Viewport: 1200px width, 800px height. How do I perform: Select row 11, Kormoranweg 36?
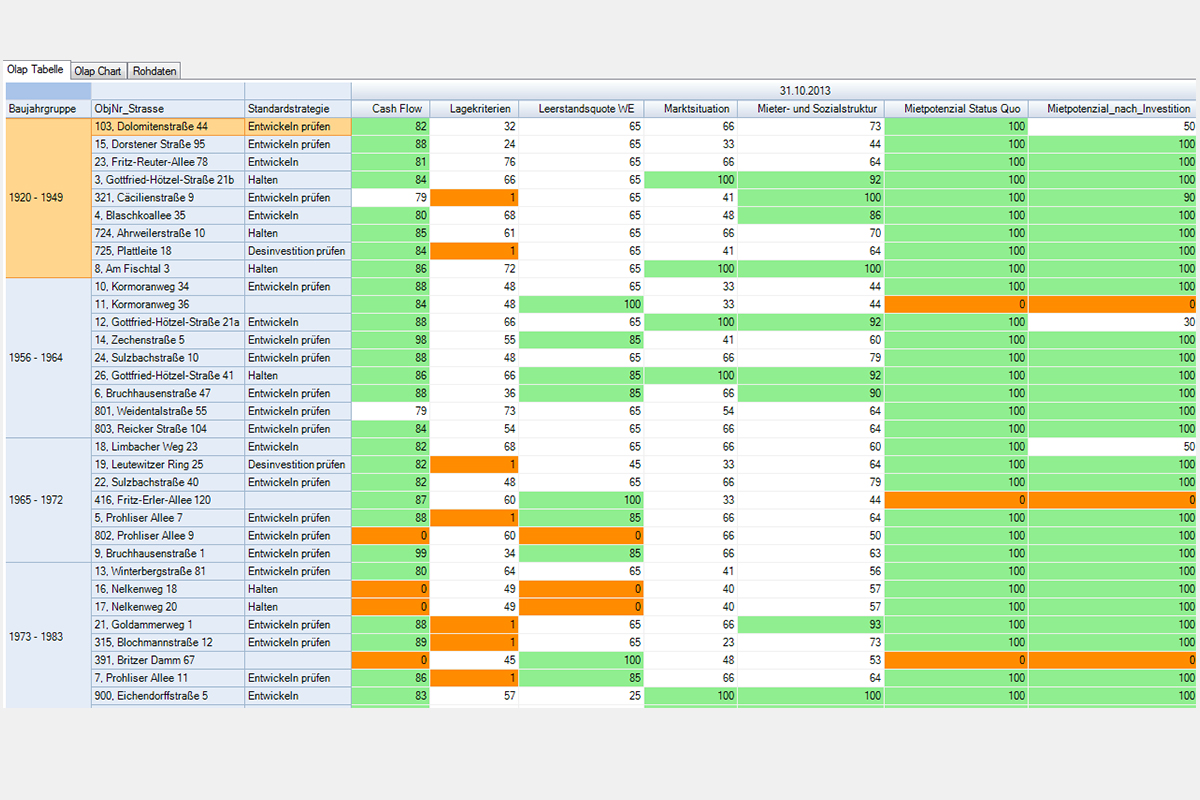pyautogui.click(x=168, y=304)
